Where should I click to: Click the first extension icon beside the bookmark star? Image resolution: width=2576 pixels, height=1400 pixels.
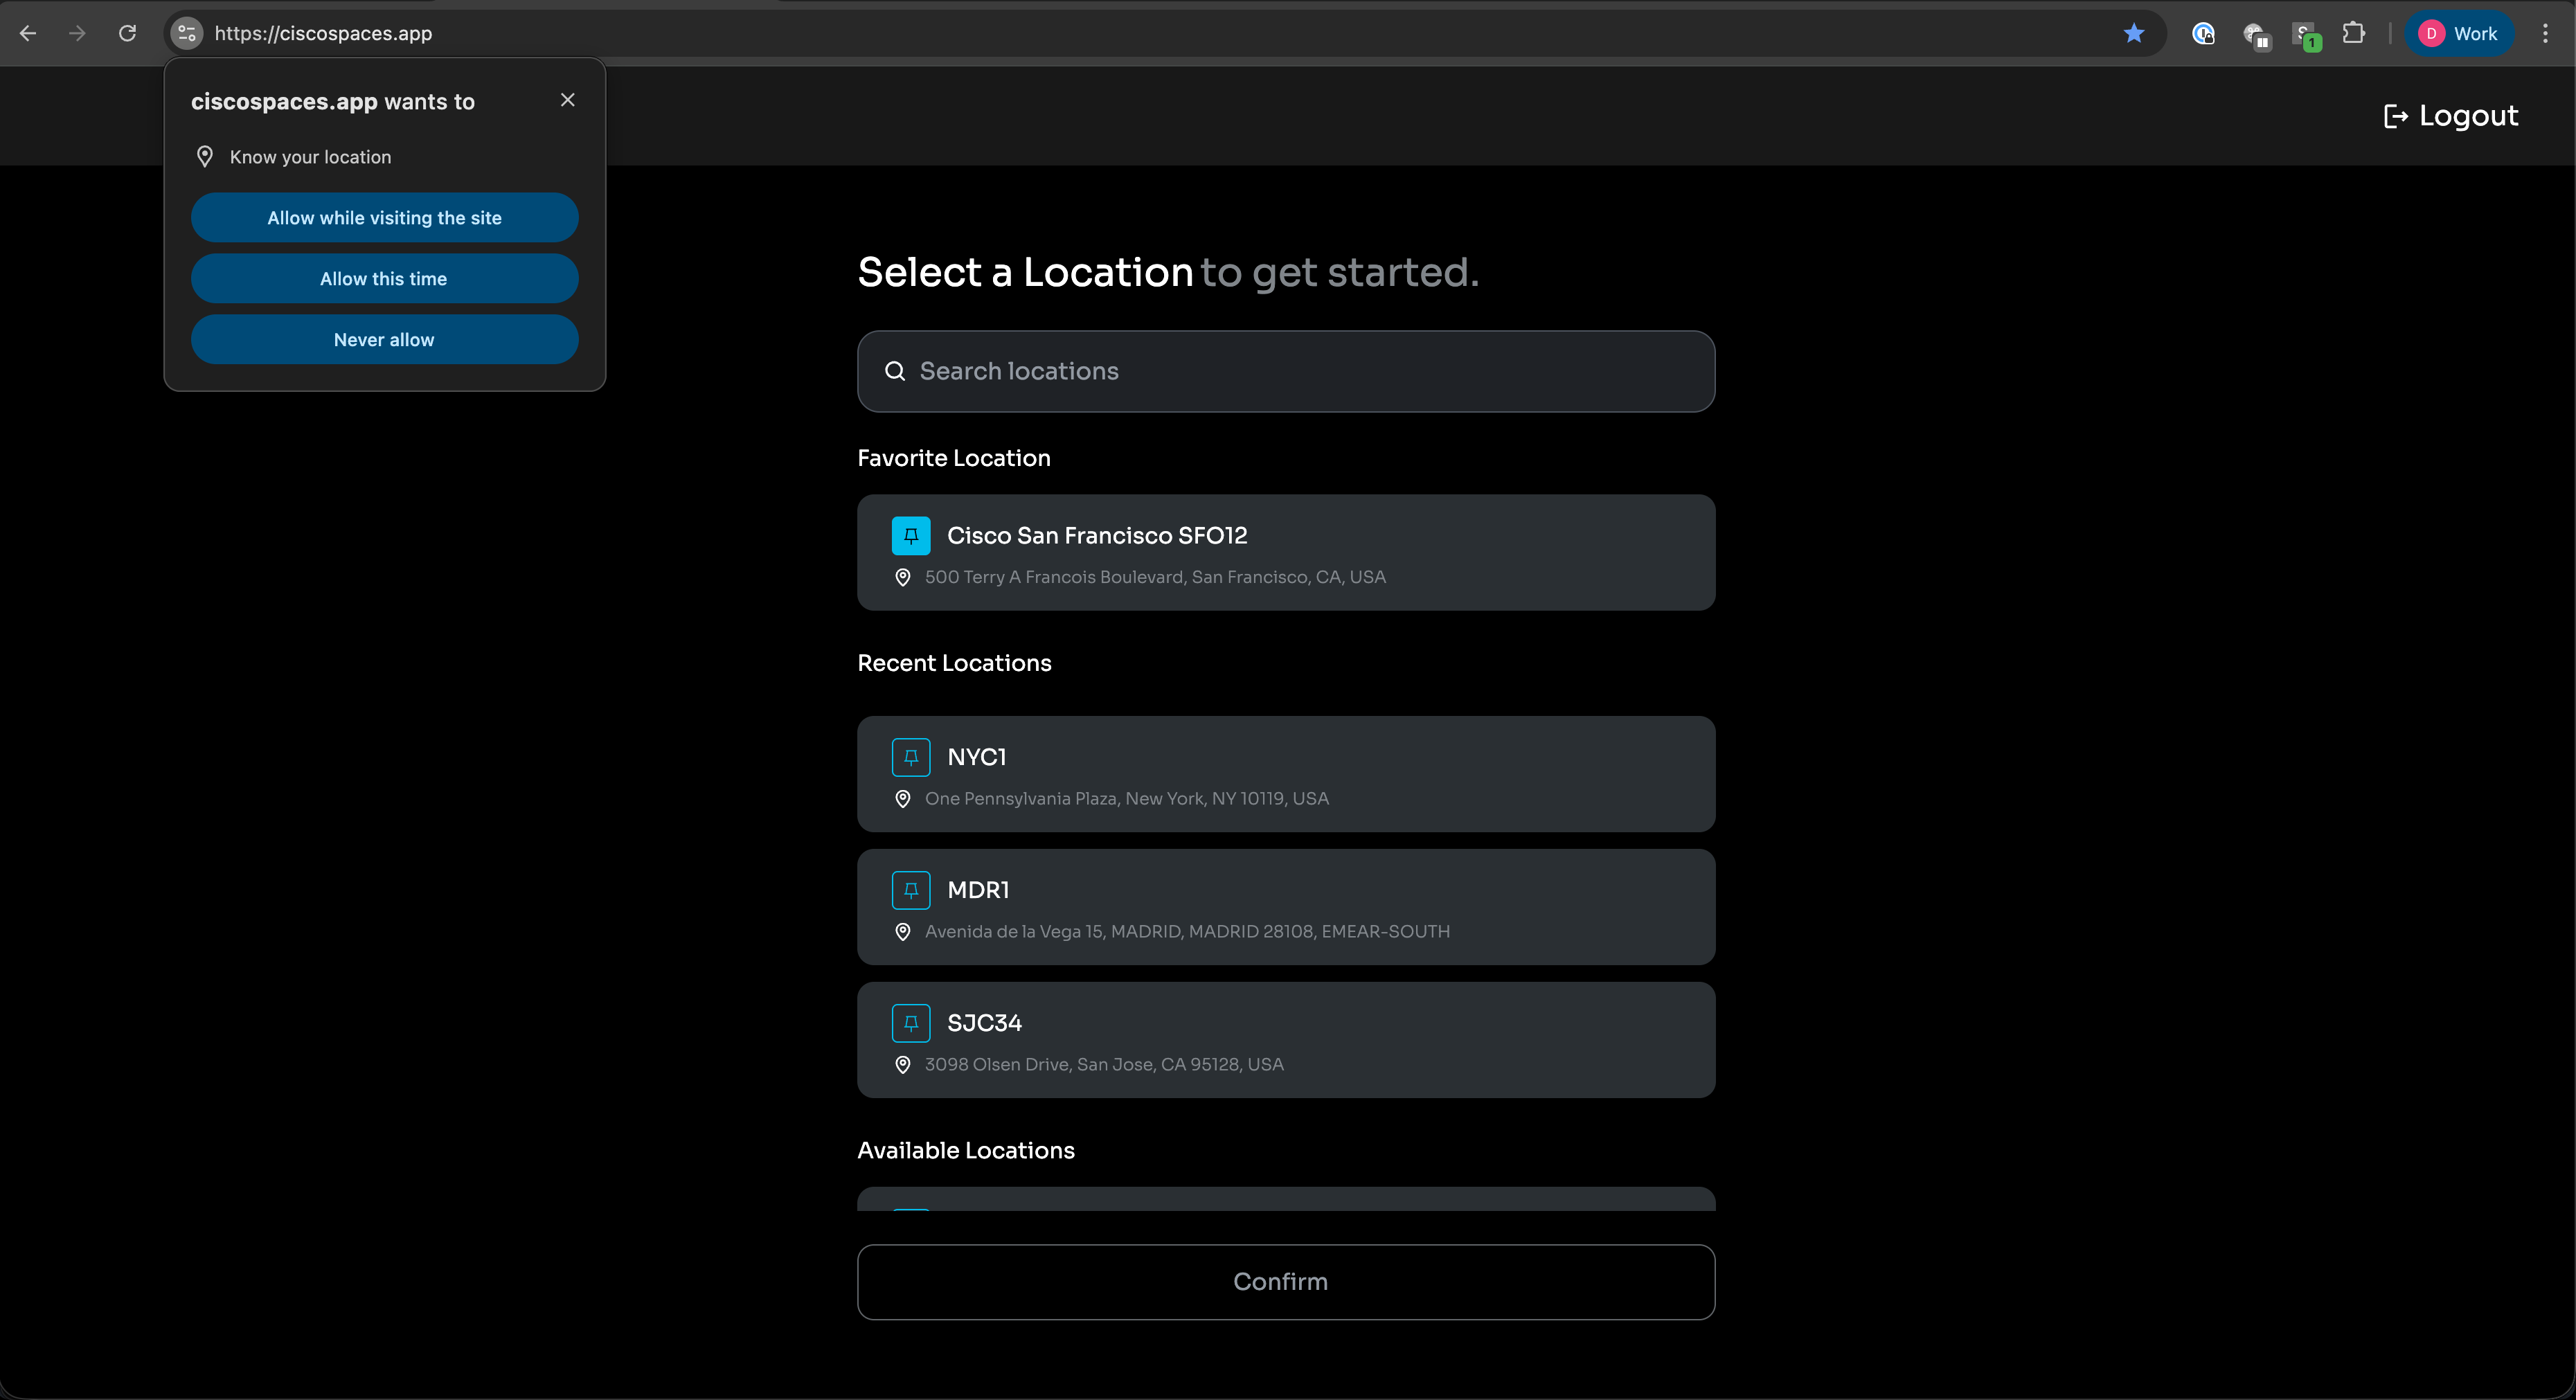(2203, 33)
